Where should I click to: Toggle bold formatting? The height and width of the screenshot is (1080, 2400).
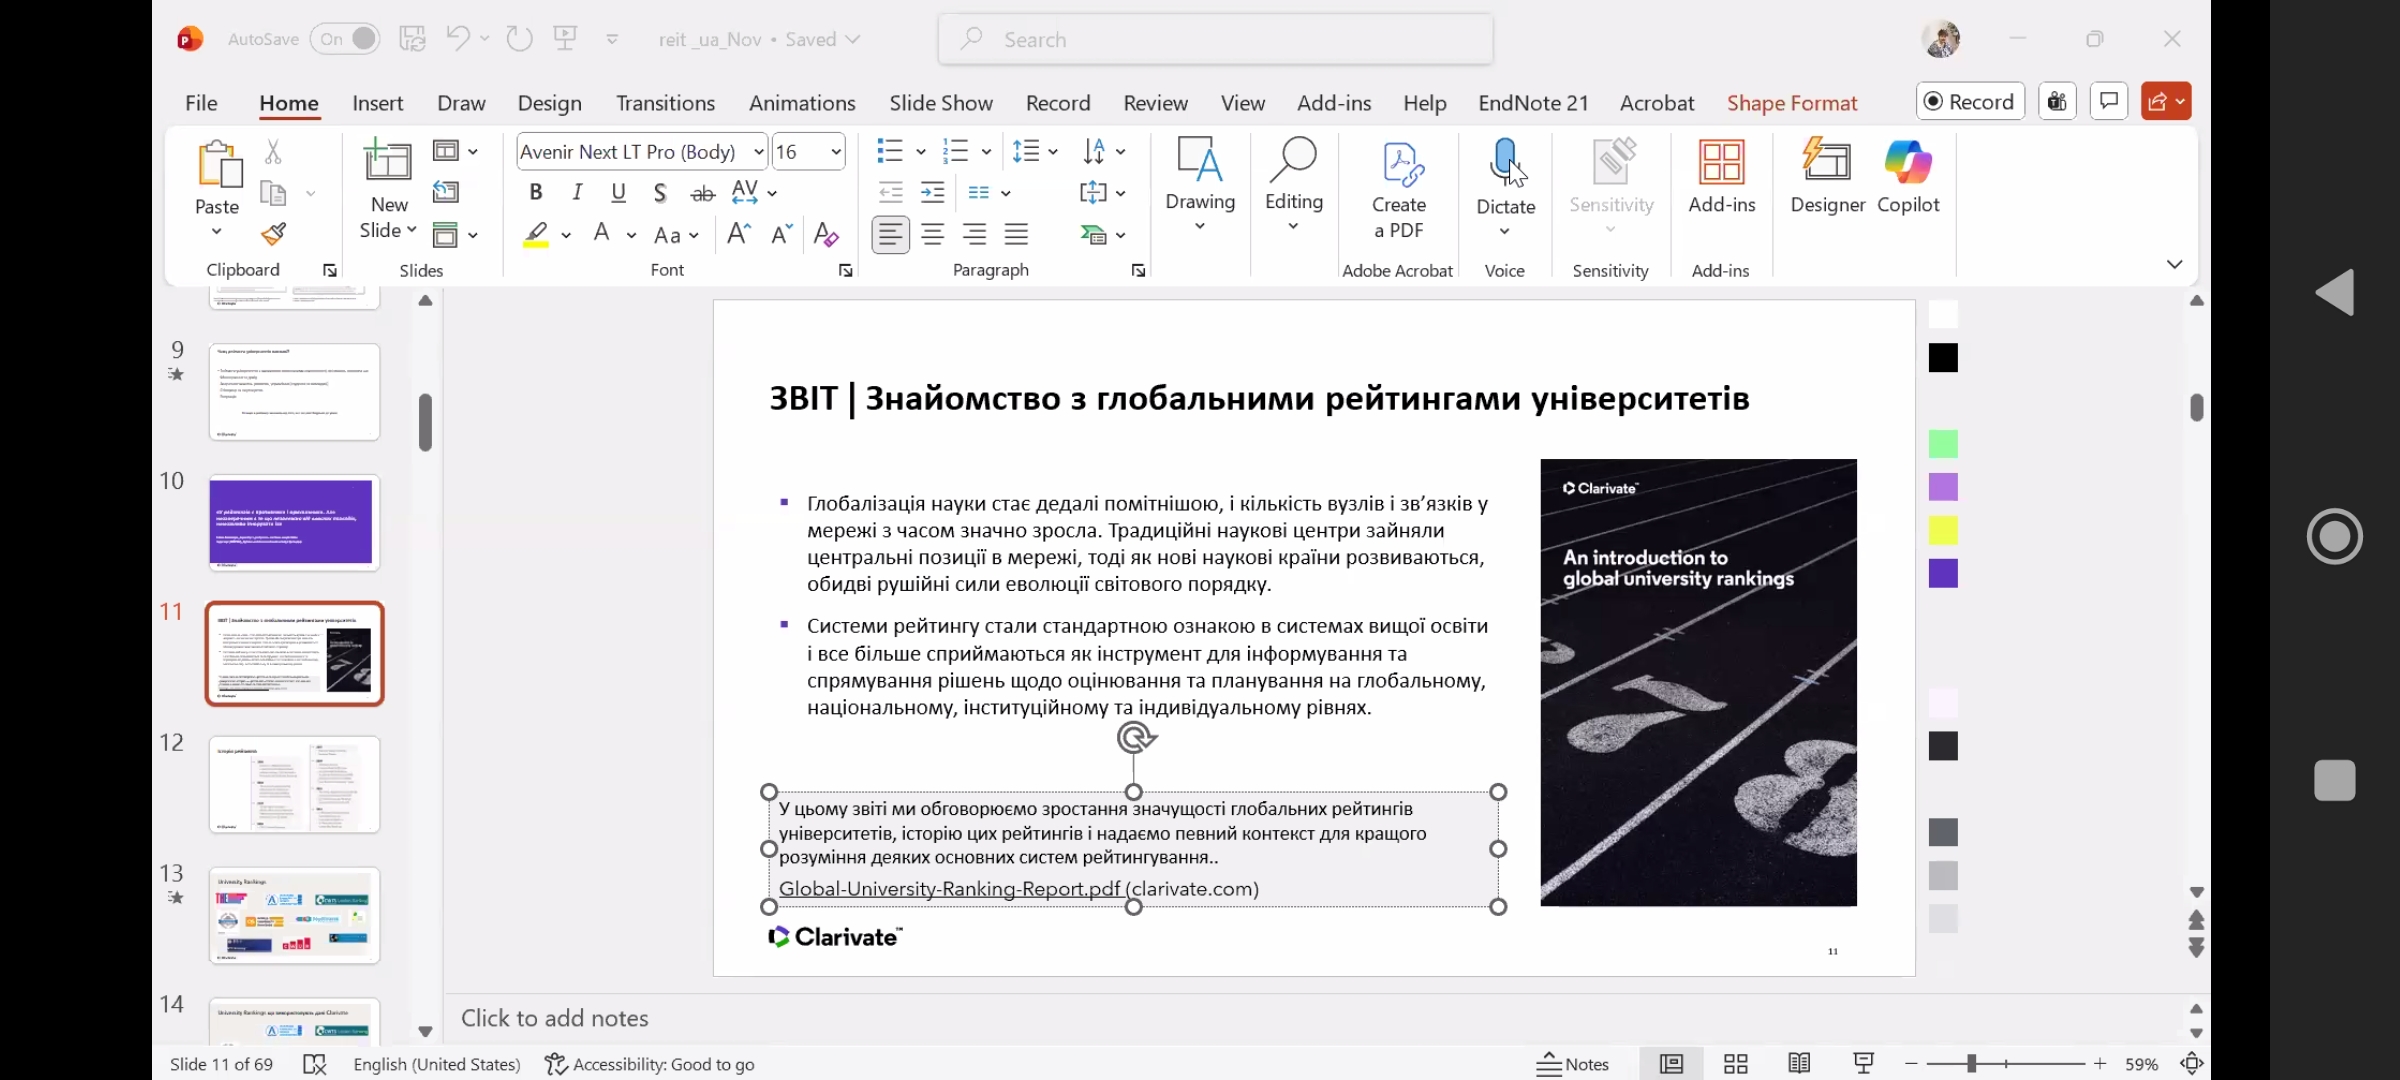536,192
